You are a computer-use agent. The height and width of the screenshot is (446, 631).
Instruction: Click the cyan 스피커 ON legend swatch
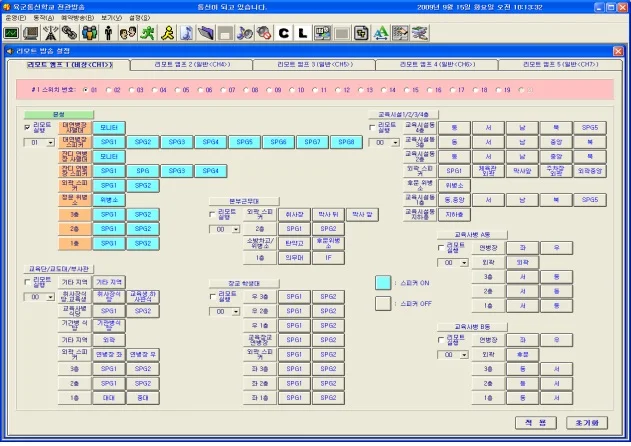coord(383,283)
